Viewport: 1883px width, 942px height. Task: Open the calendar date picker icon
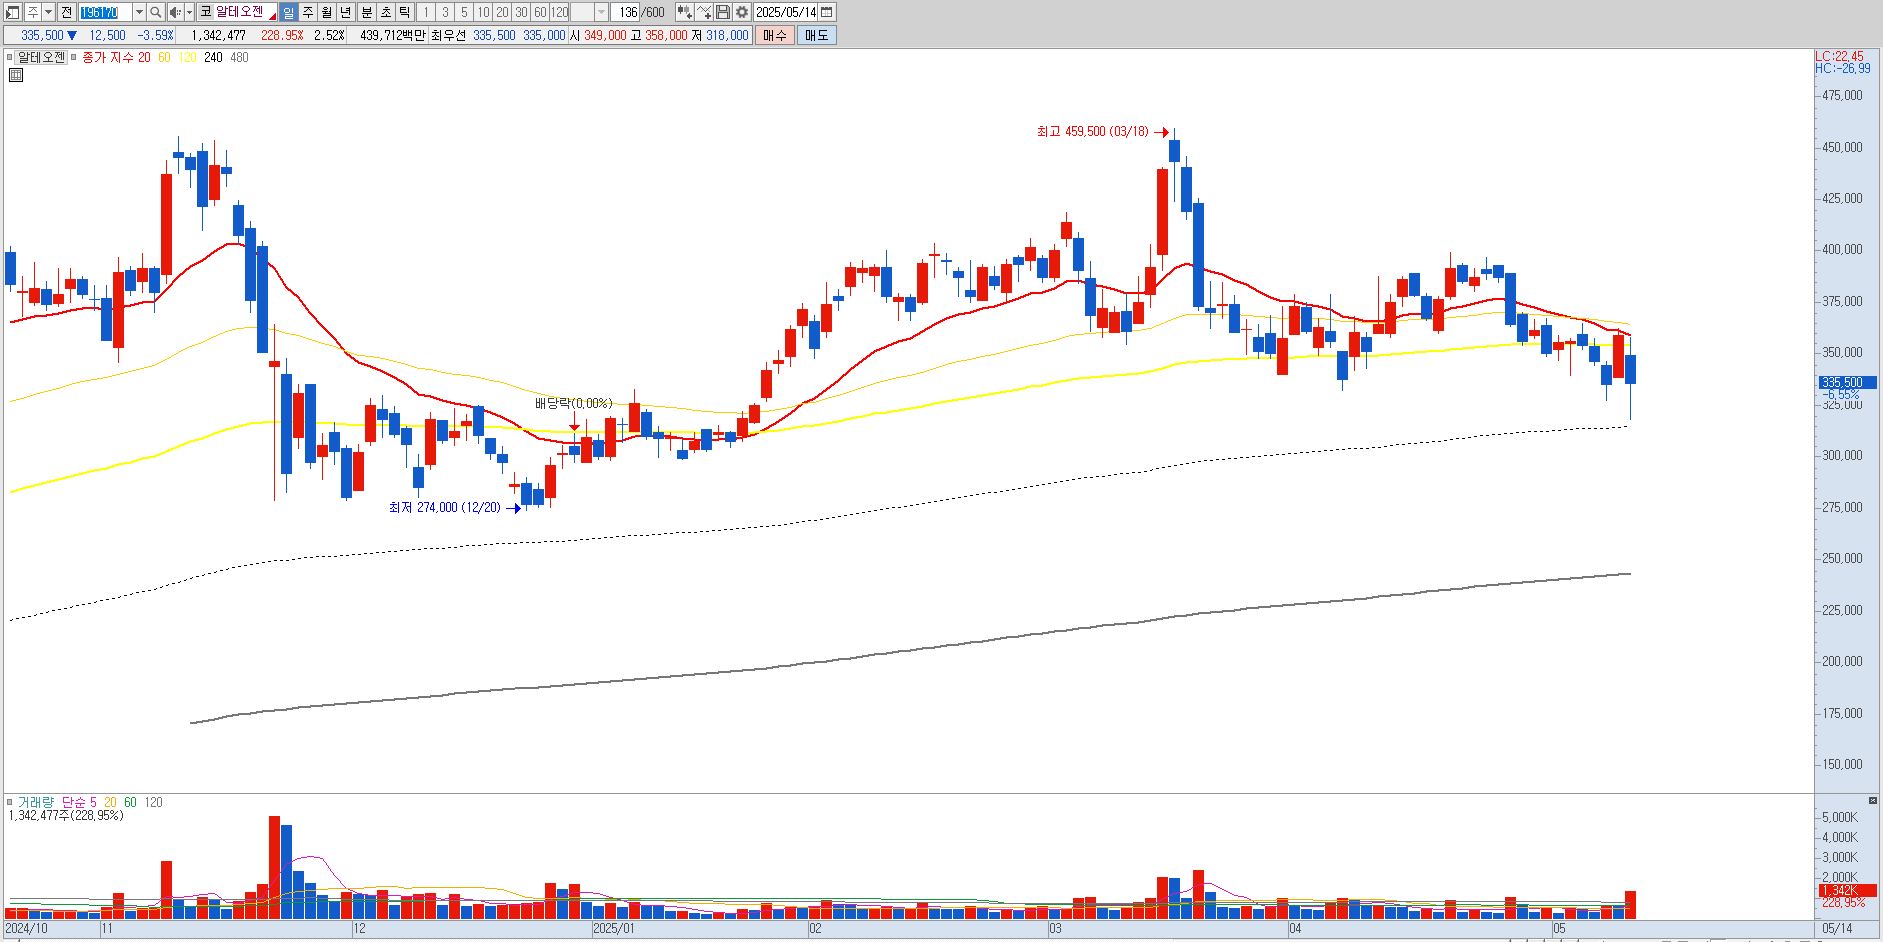tap(826, 12)
